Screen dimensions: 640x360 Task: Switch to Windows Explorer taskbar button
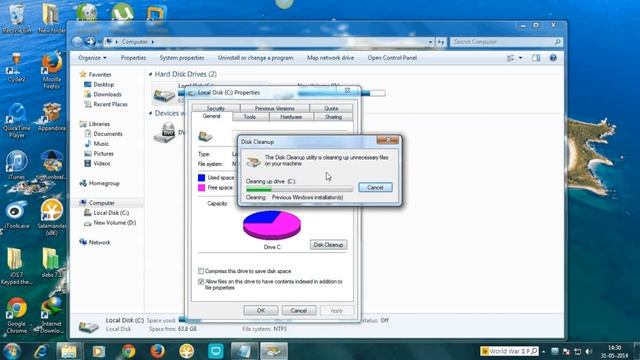(69, 351)
